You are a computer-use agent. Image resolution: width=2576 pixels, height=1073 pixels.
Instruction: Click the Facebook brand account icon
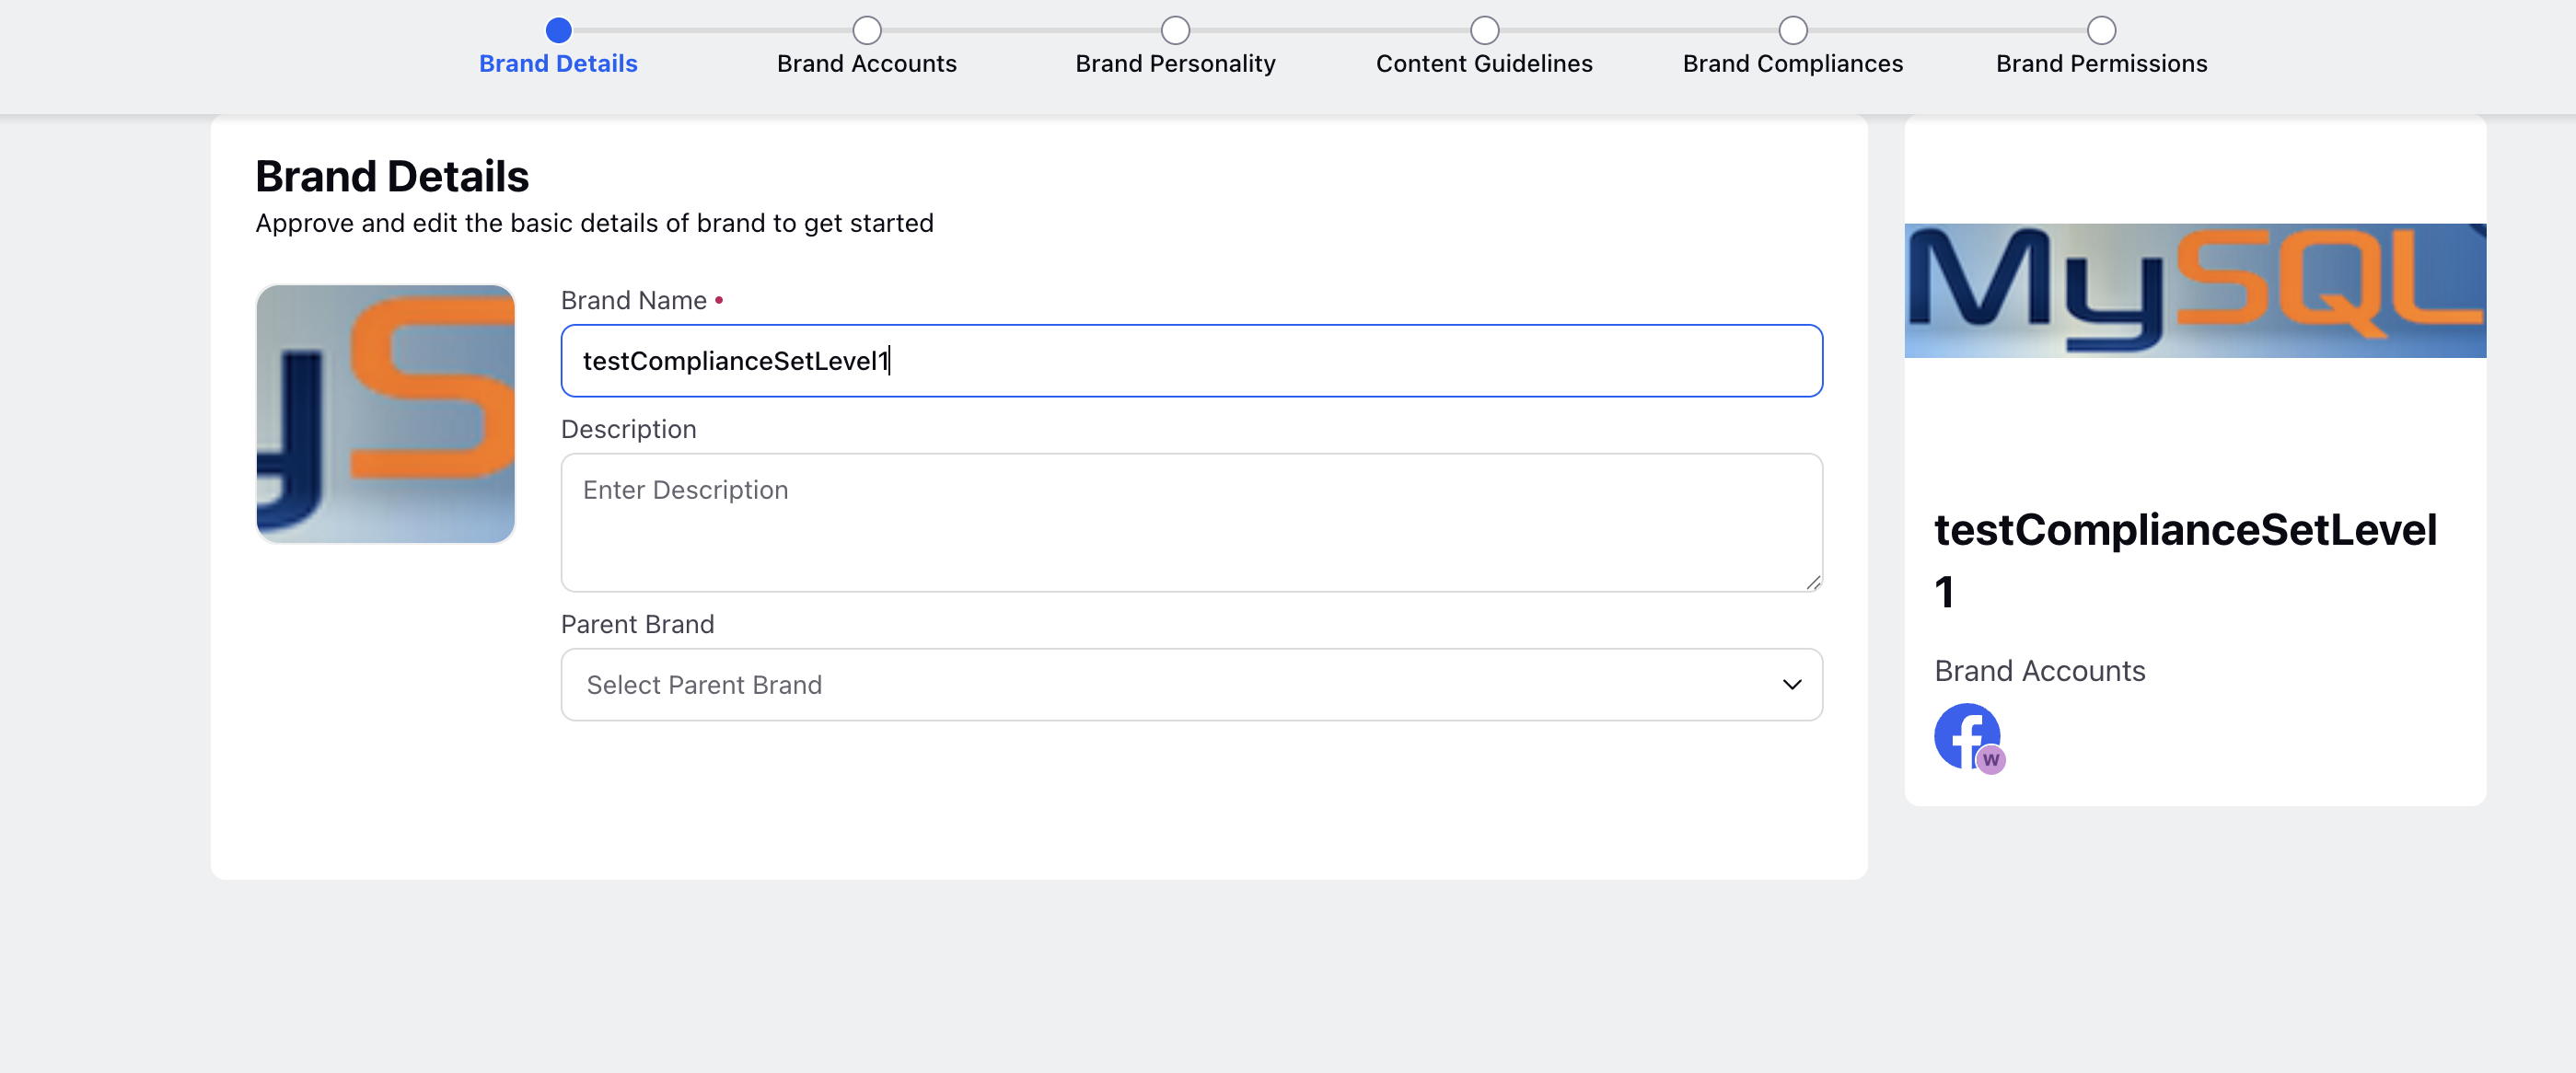1967,736
